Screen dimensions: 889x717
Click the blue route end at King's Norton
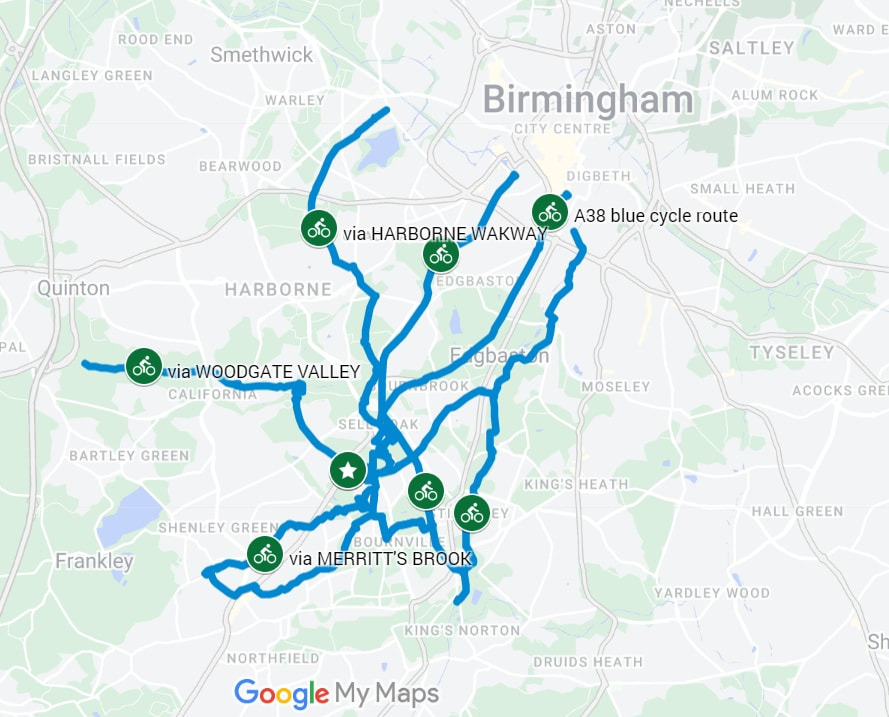coord(458,602)
